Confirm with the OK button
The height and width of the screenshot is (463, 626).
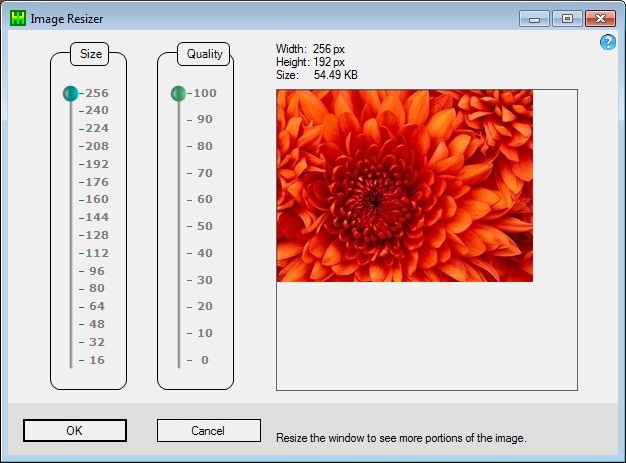[75, 430]
